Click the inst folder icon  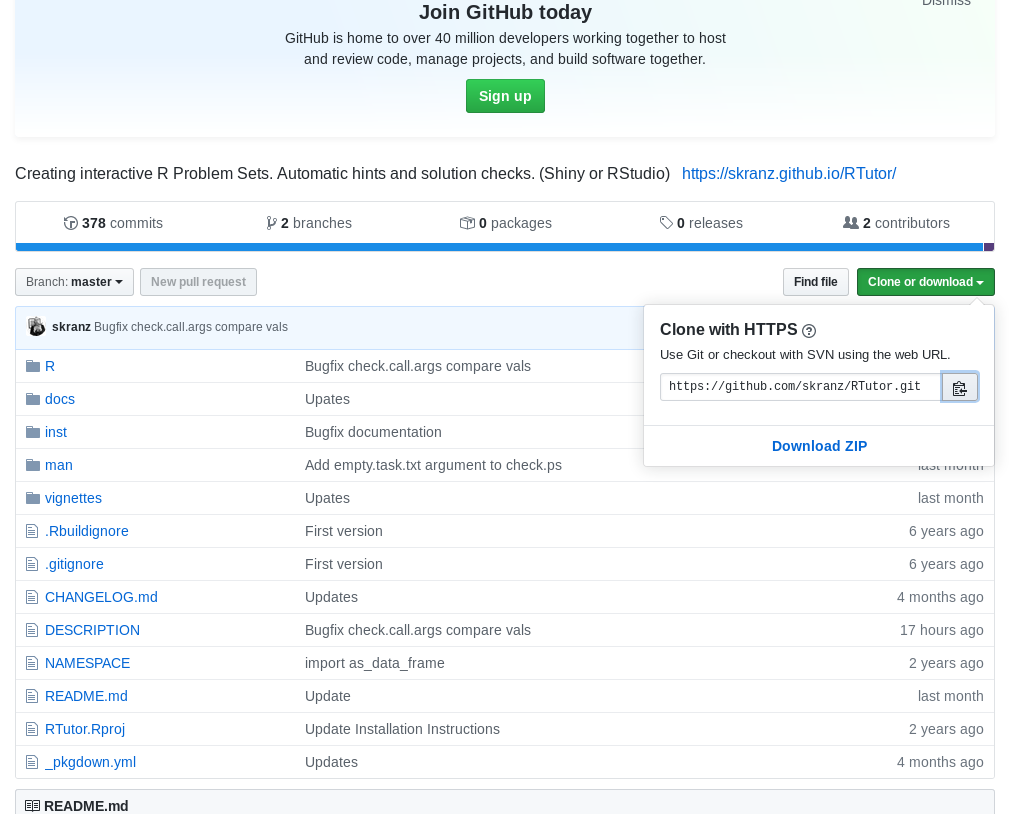[x=33, y=432]
